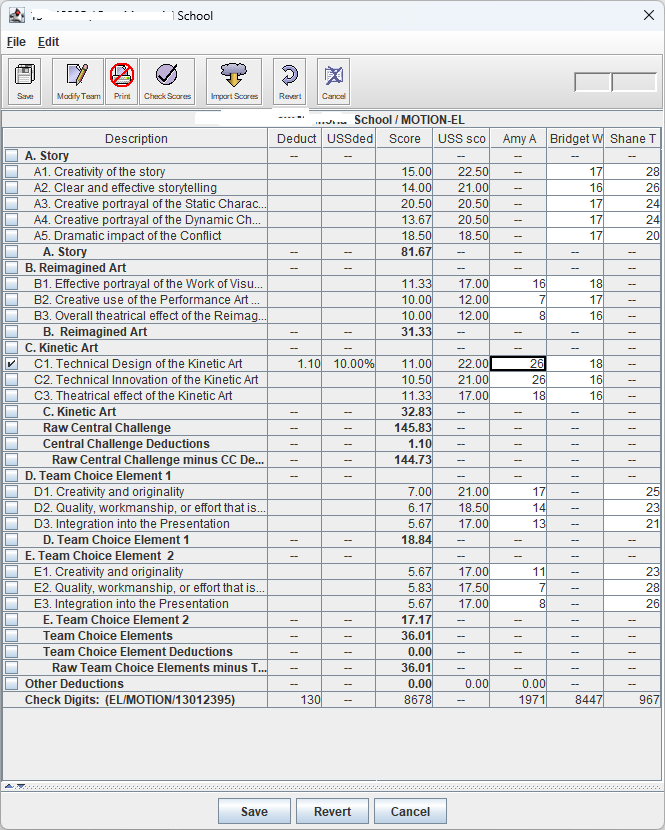Click the Deduct column header
This screenshot has height=830, width=665.
[295, 139]
